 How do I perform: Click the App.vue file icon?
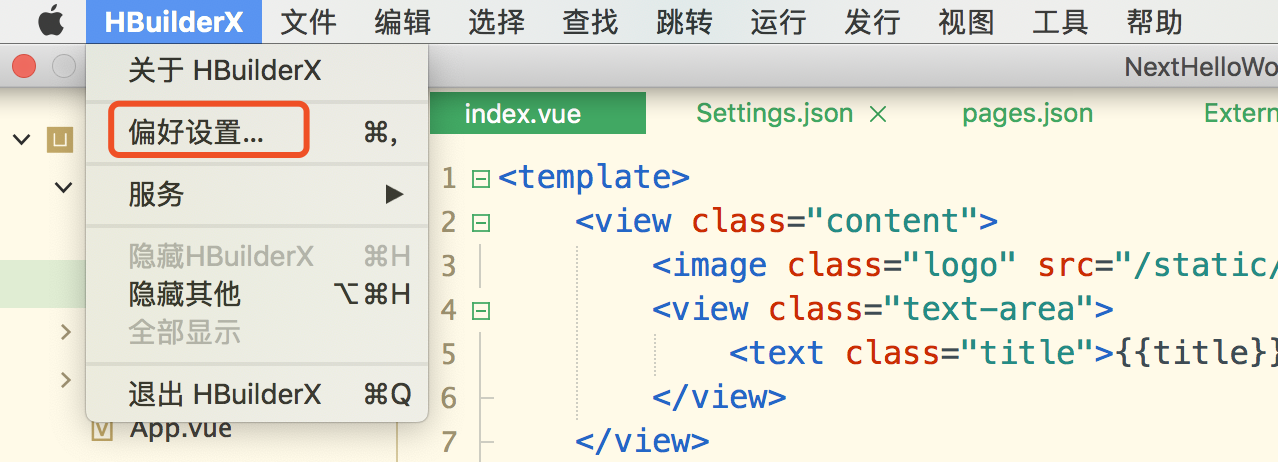click(x=102, y=430)
